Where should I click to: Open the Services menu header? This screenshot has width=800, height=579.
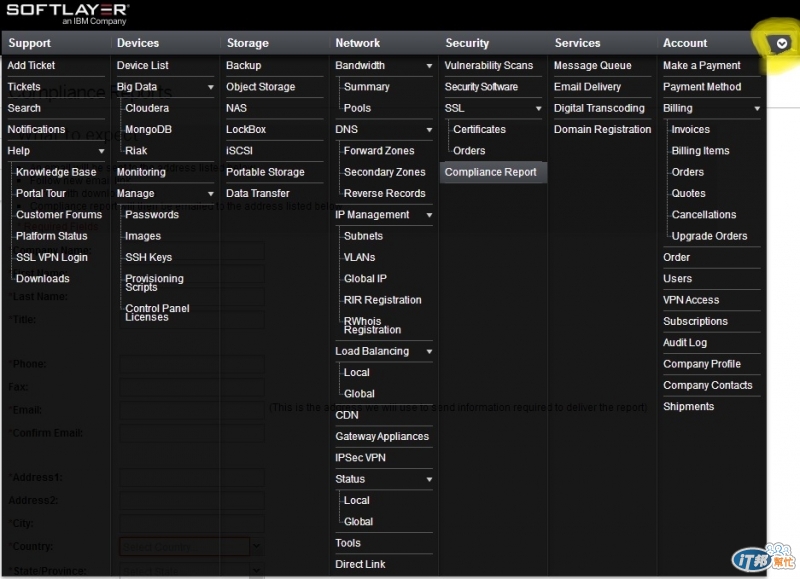tap(577, 43)
